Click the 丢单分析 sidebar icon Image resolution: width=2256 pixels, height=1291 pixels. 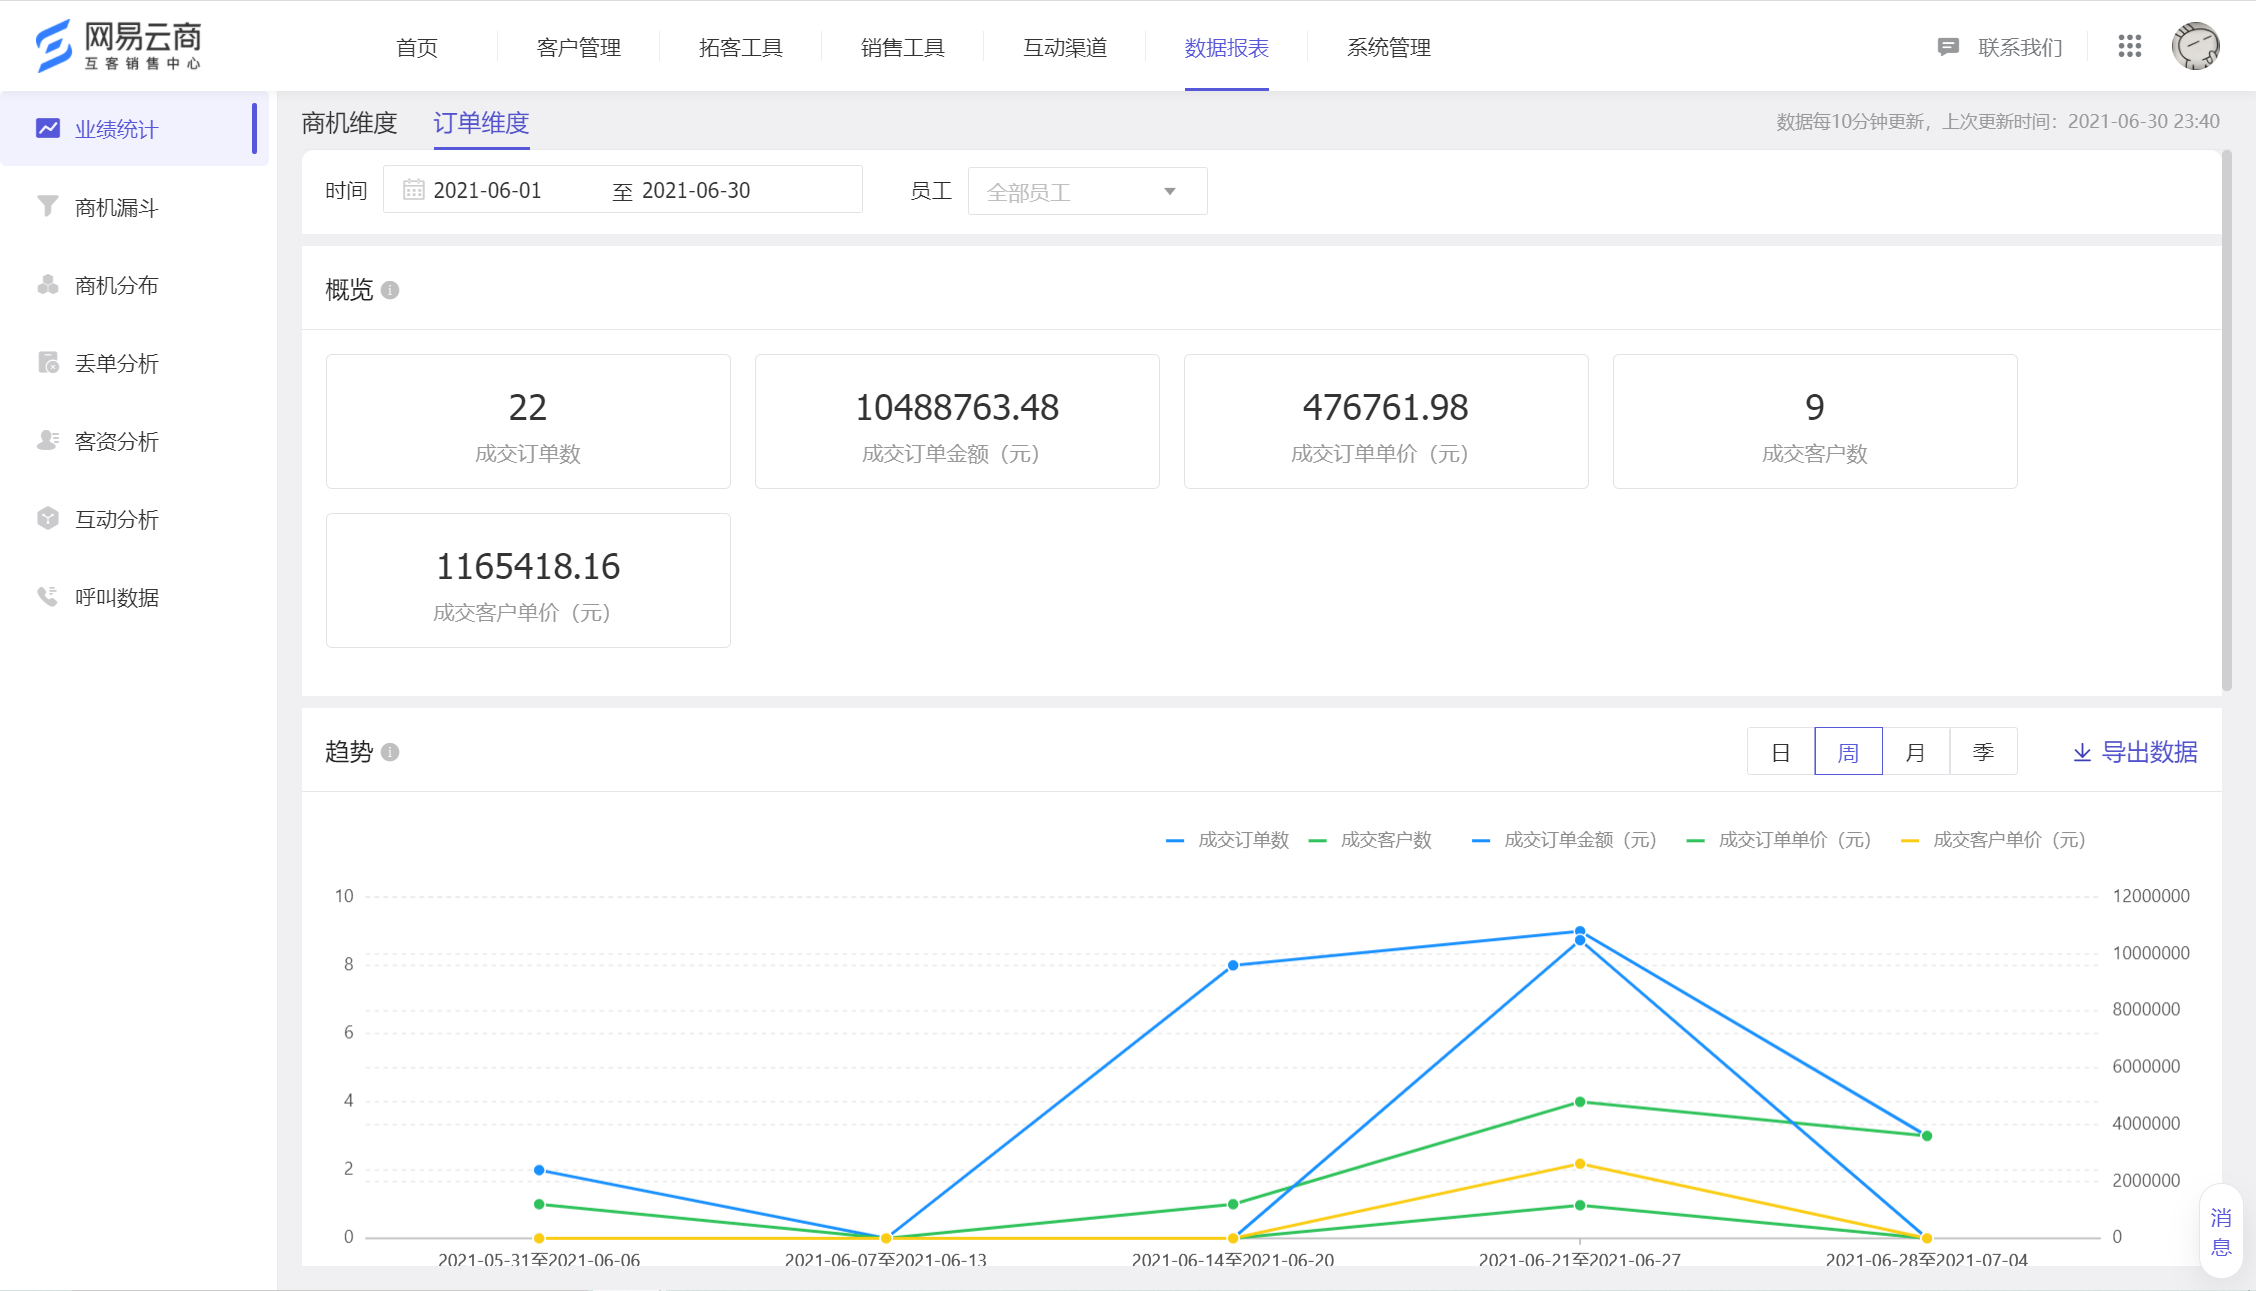pos(47,362)
